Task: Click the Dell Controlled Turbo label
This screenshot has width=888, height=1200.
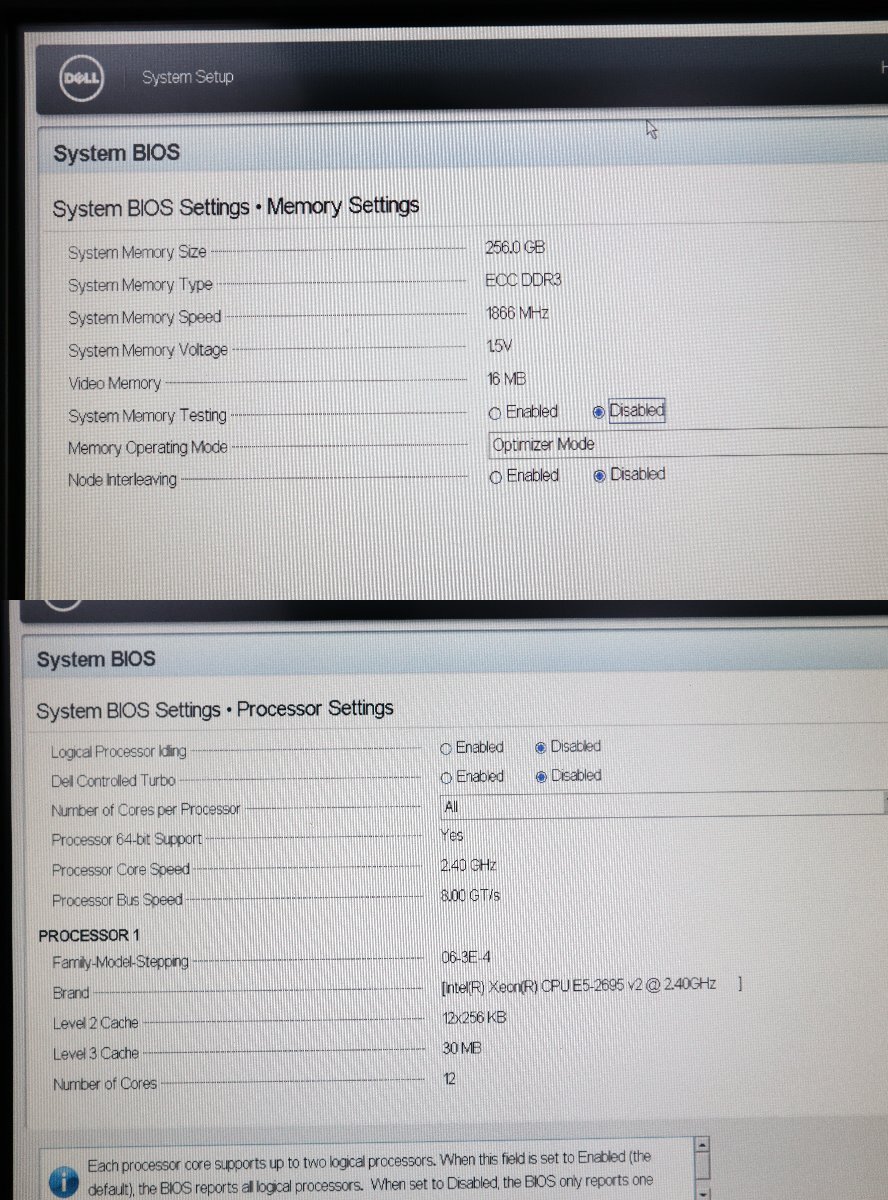Action: point(113,781)
